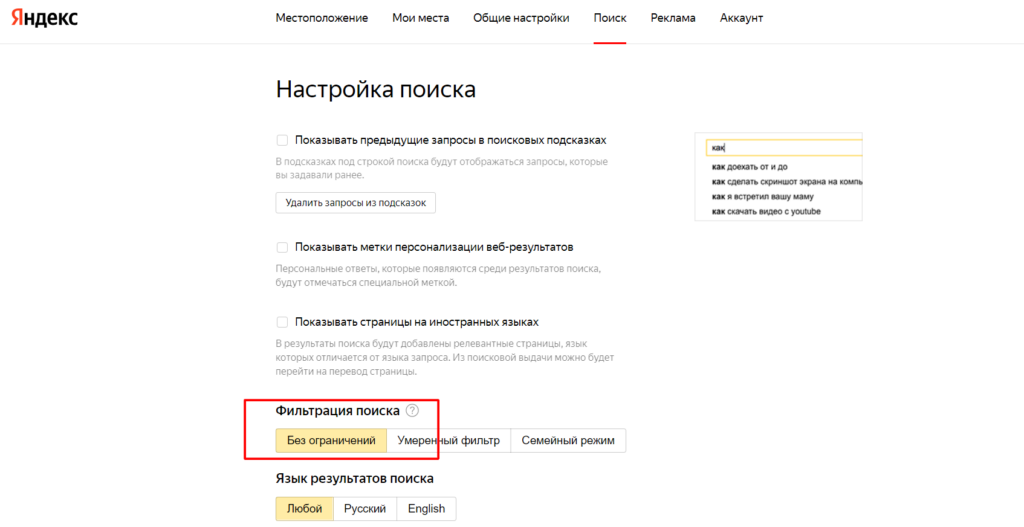The image size is (1024, 527).
Task: Click the suggestions preview search field
Action: [x=784, y=148]
